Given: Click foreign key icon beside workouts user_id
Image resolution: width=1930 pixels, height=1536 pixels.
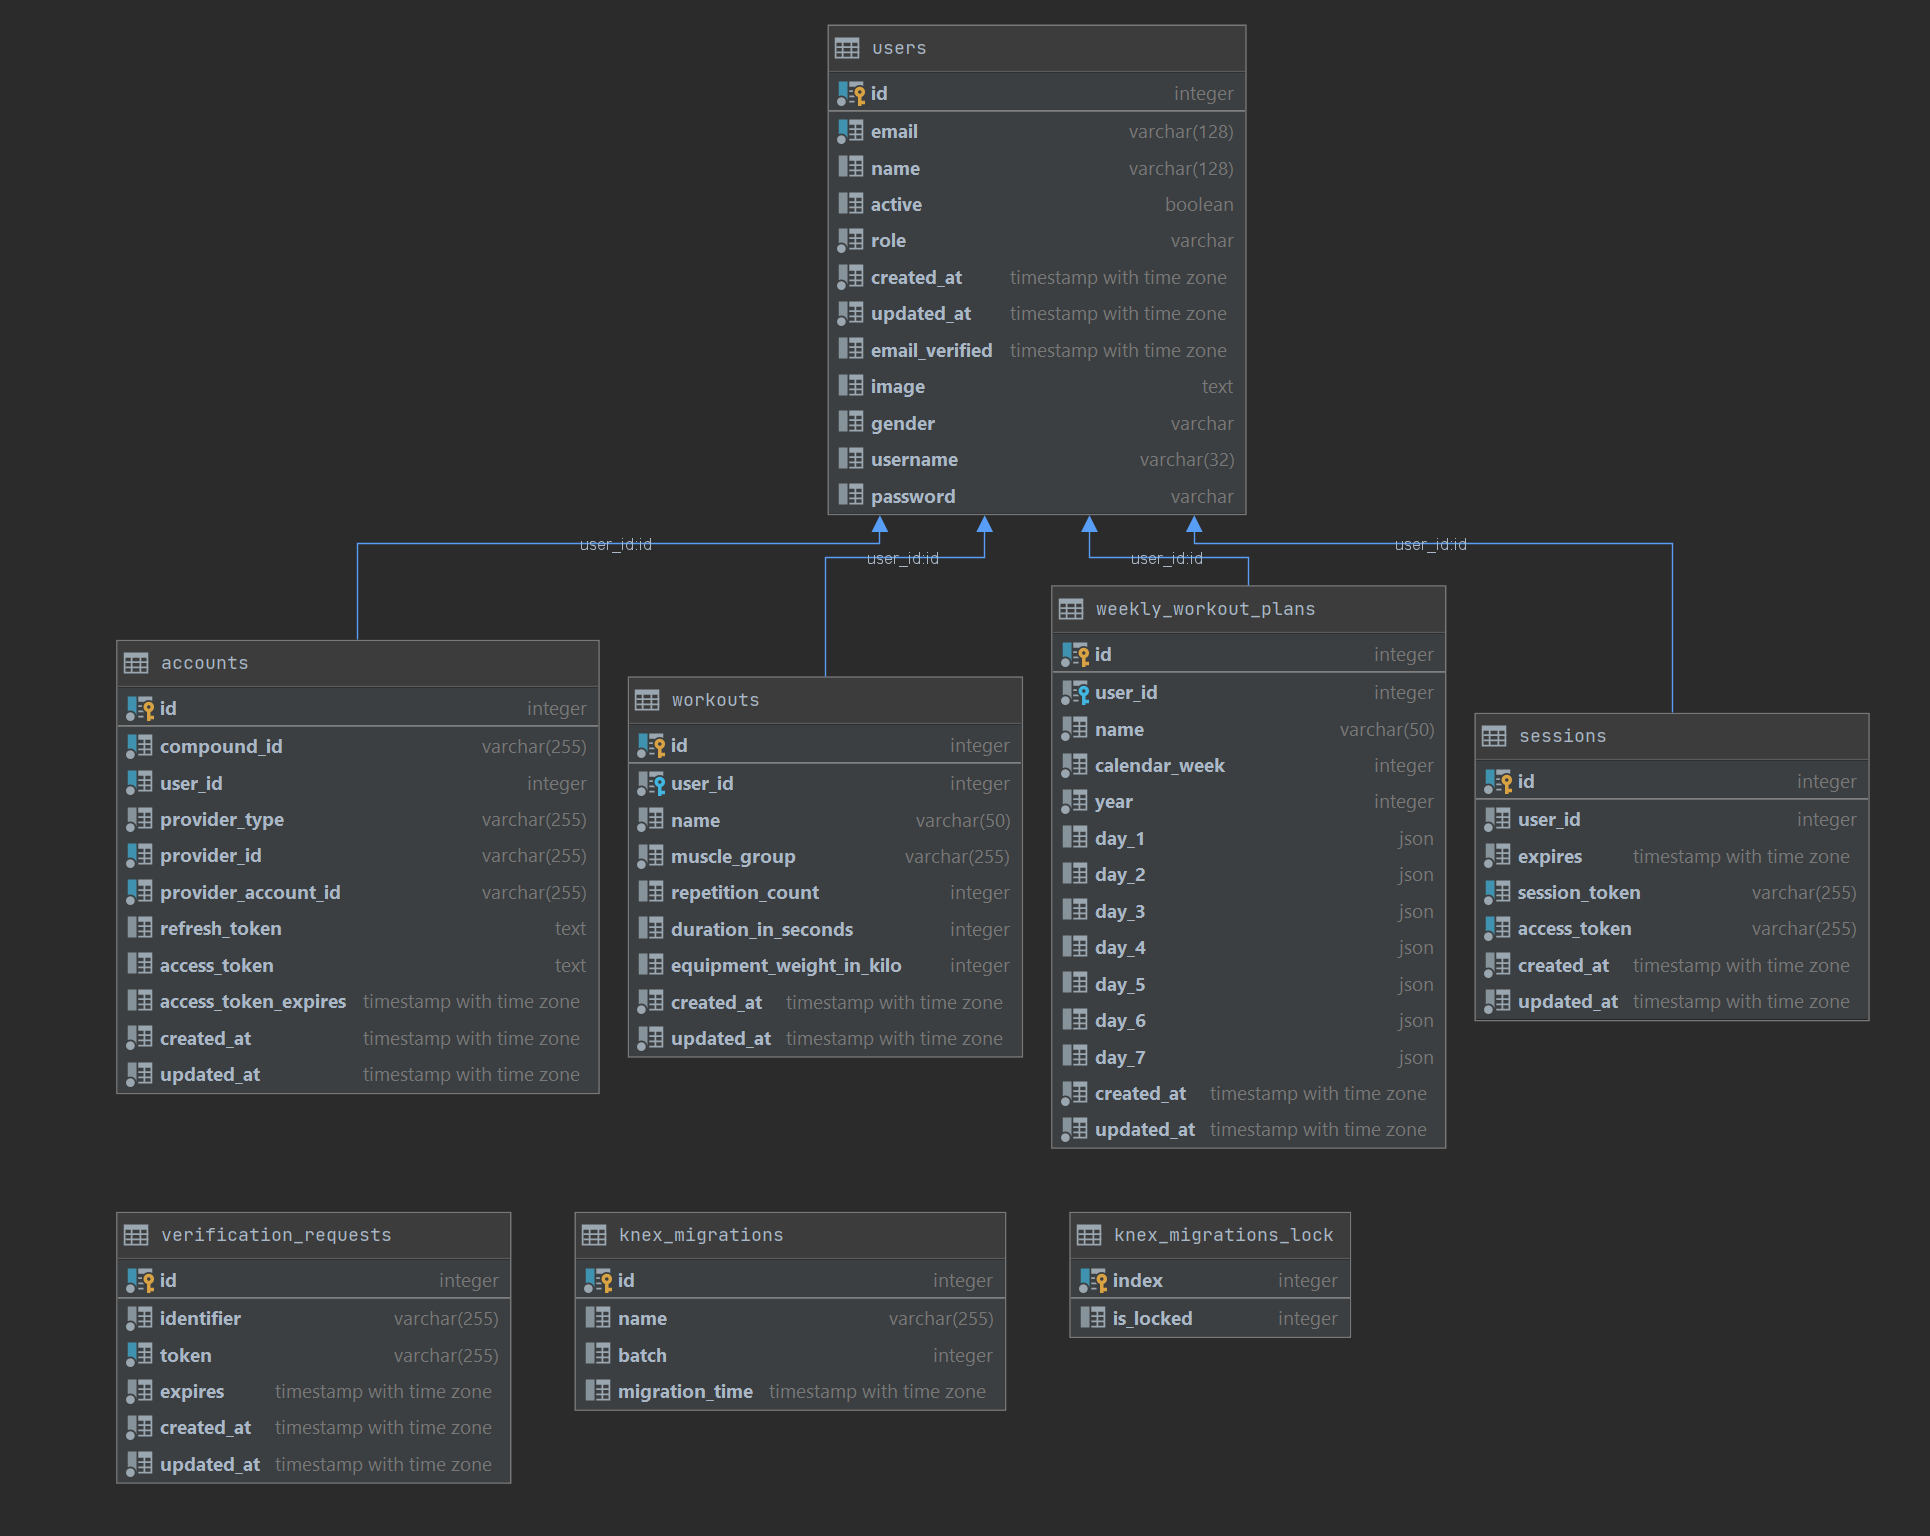Looking at the screenshot, I should click(x=651, y=783).
